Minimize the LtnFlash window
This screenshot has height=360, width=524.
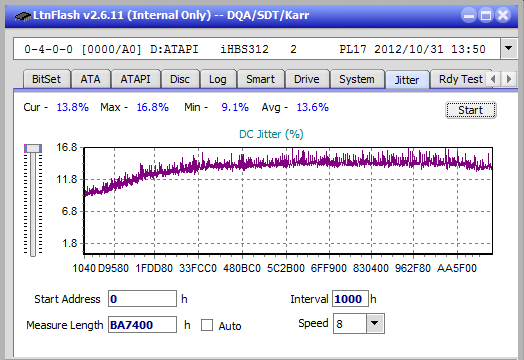click(469, 15)
